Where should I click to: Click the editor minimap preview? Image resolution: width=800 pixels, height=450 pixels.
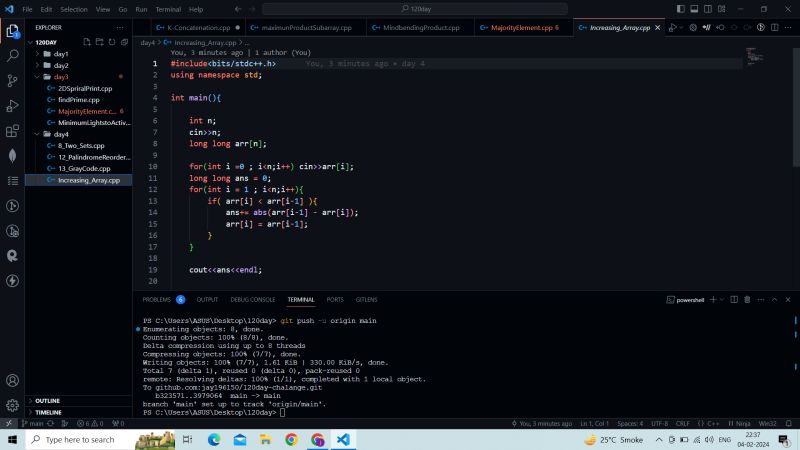point(755,56)
